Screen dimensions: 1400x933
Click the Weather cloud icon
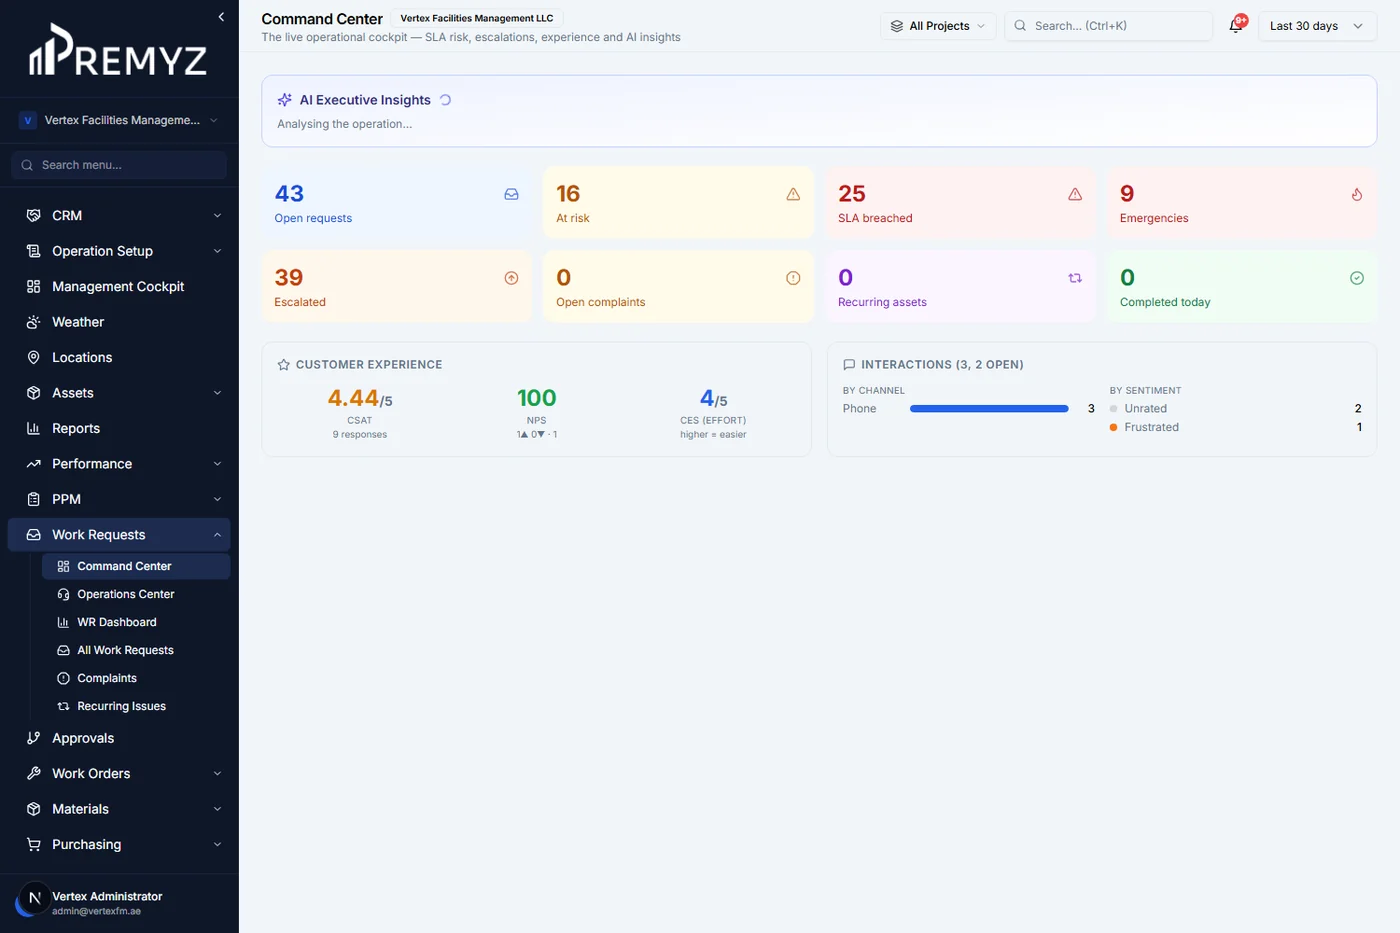click(x=33, y=322)
